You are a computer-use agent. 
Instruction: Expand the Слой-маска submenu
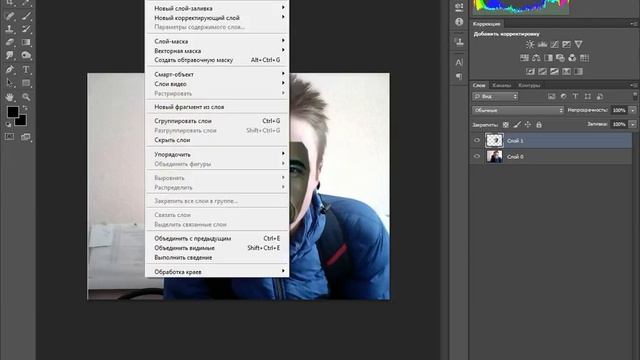click(217, 41)
